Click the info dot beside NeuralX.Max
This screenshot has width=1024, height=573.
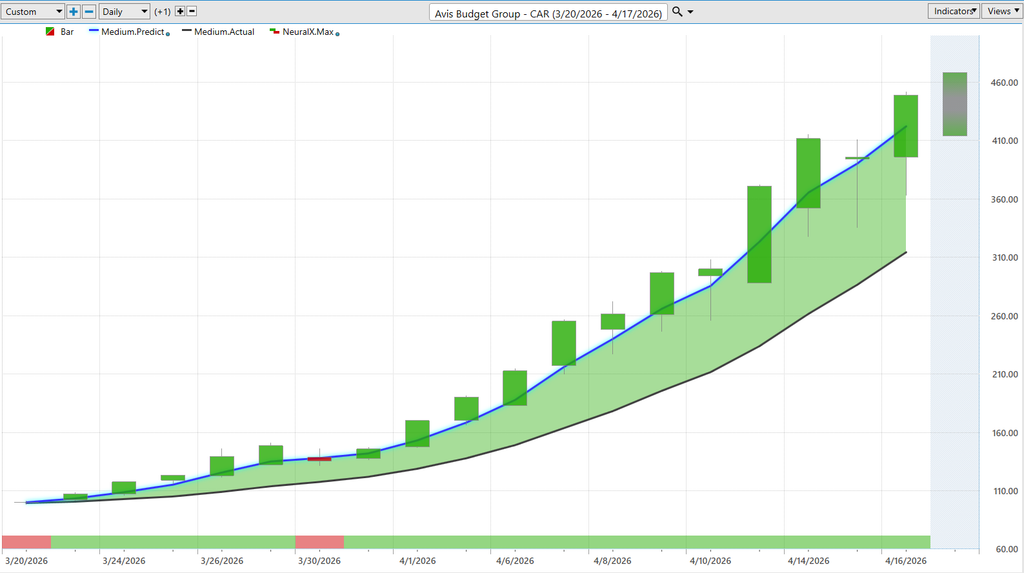click(338, 34)
